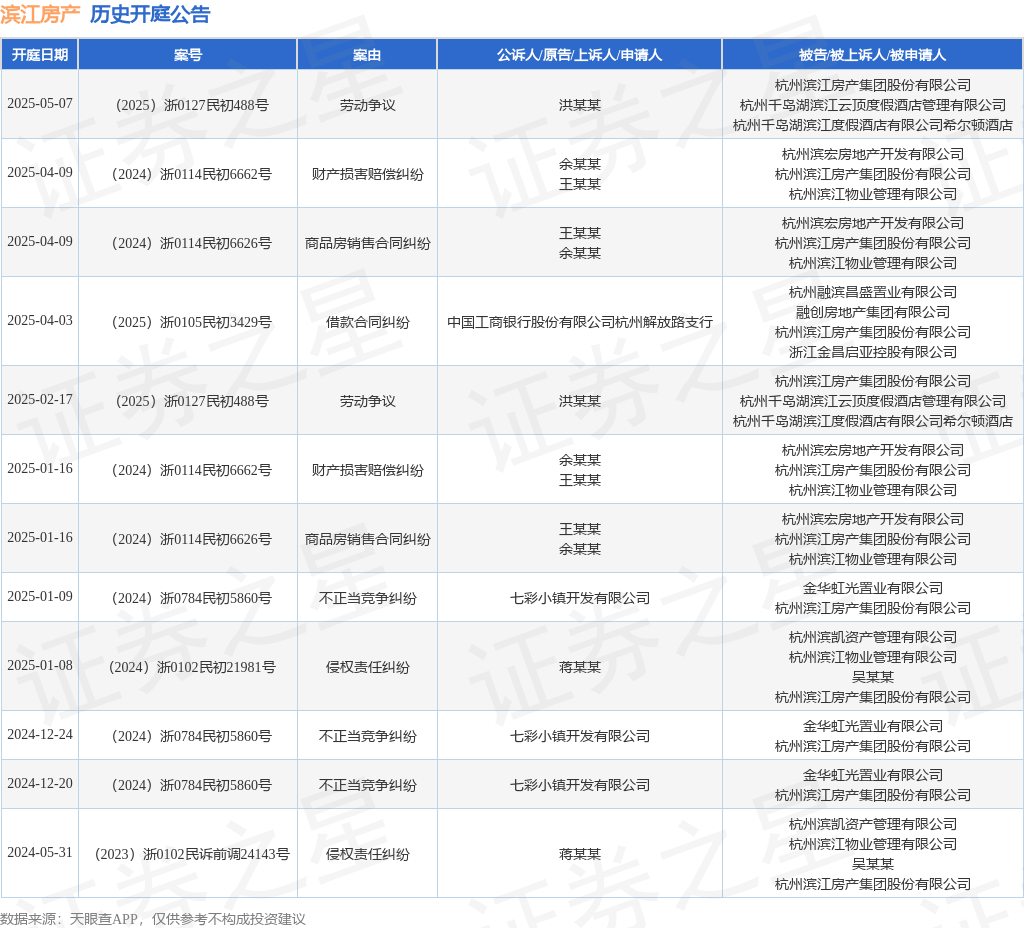Select the date 2025-05-07

(40, 104)
